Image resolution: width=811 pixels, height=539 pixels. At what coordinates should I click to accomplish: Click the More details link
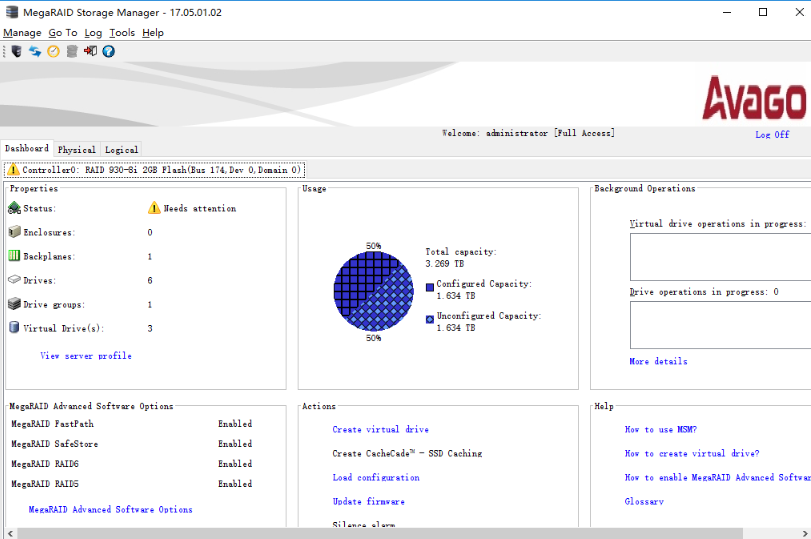click(658, 361)
